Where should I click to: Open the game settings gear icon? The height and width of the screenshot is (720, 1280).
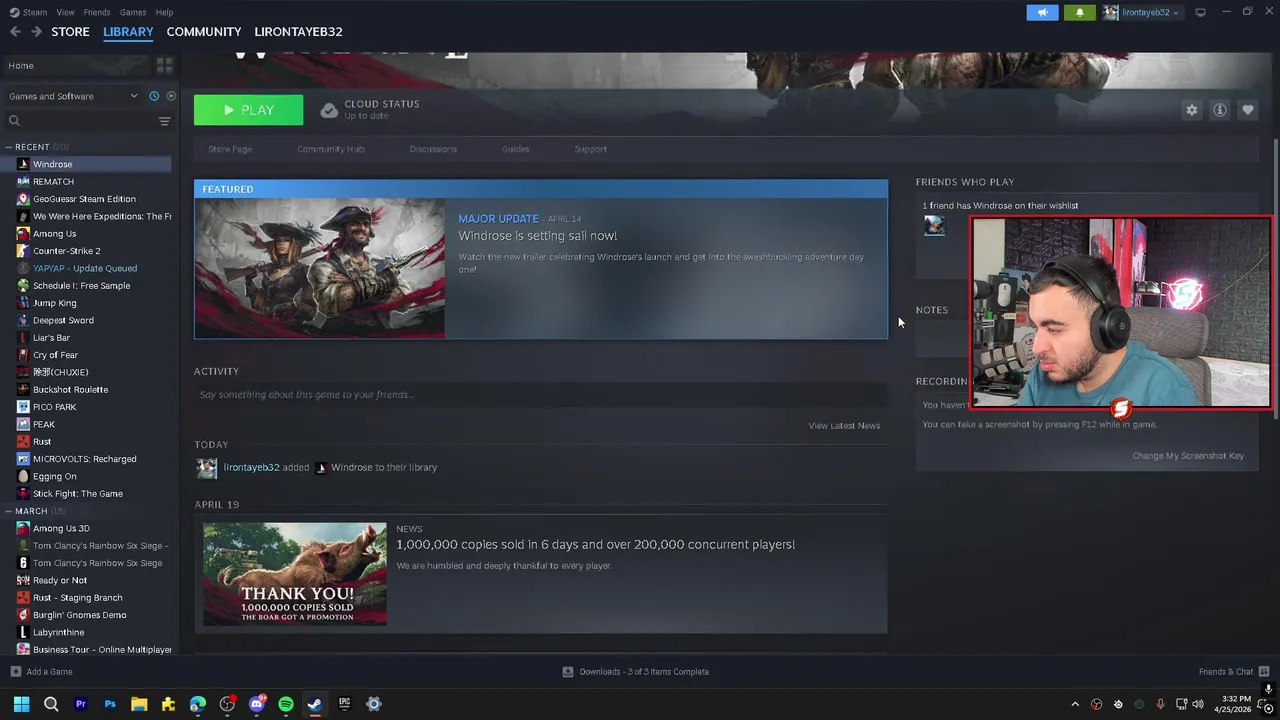point(1191,110)
